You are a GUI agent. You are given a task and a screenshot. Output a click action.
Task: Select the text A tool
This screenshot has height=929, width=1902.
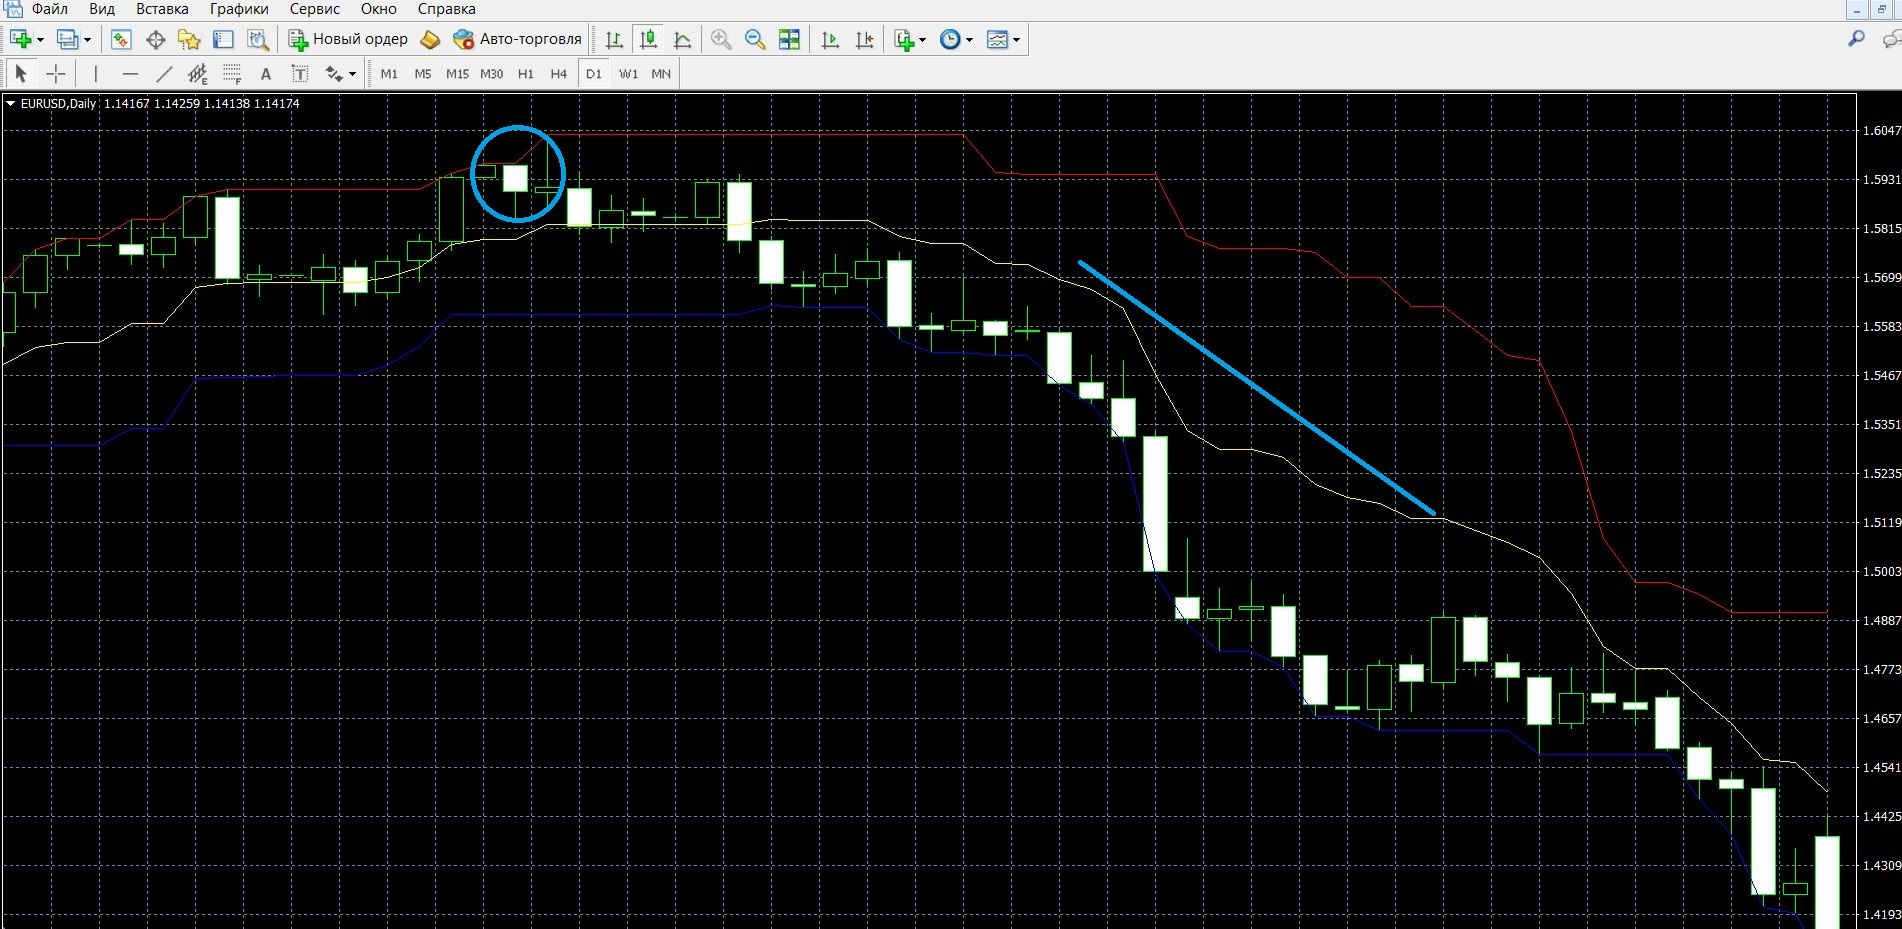click(x=265, y=73)
